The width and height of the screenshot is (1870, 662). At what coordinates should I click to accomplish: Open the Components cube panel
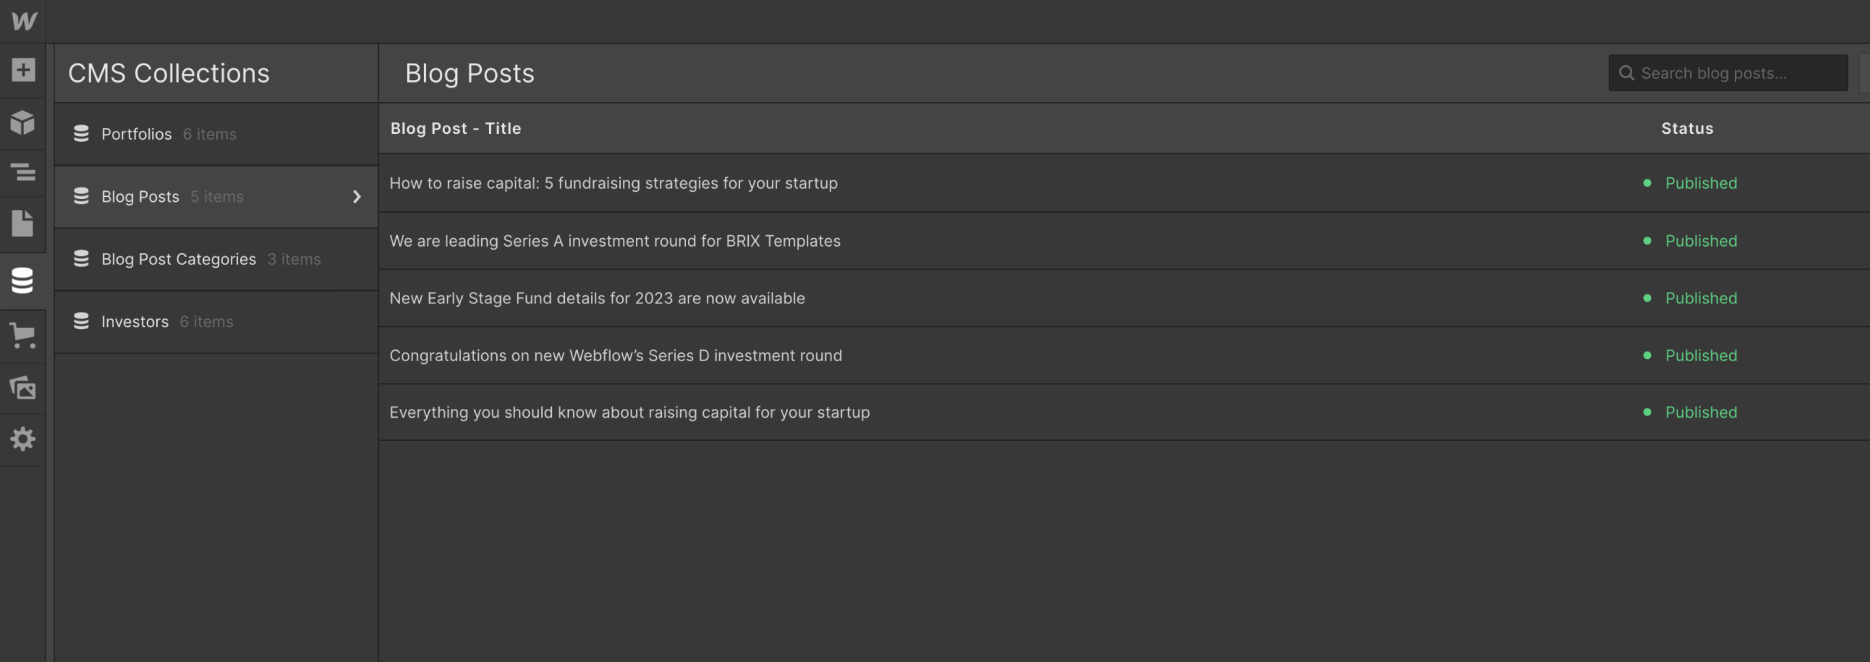pos(23,122)
